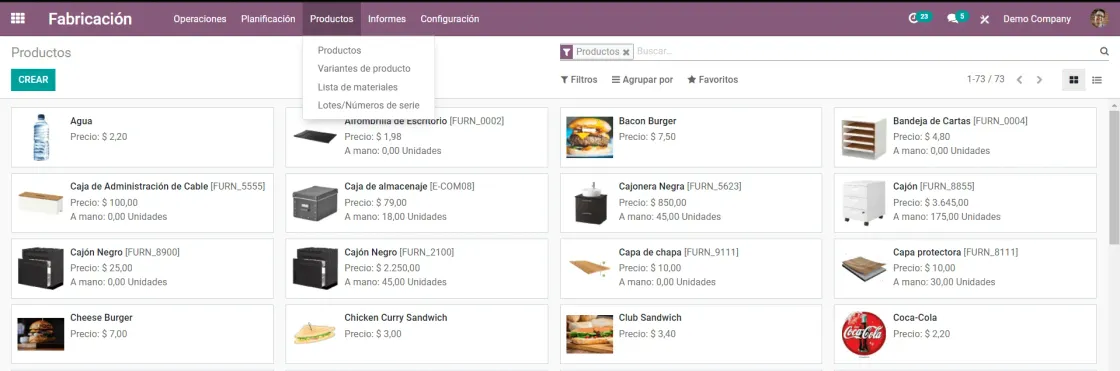Open the Caja de Administración de Cable image
1120x371 pixels.
tap(41, 202)
